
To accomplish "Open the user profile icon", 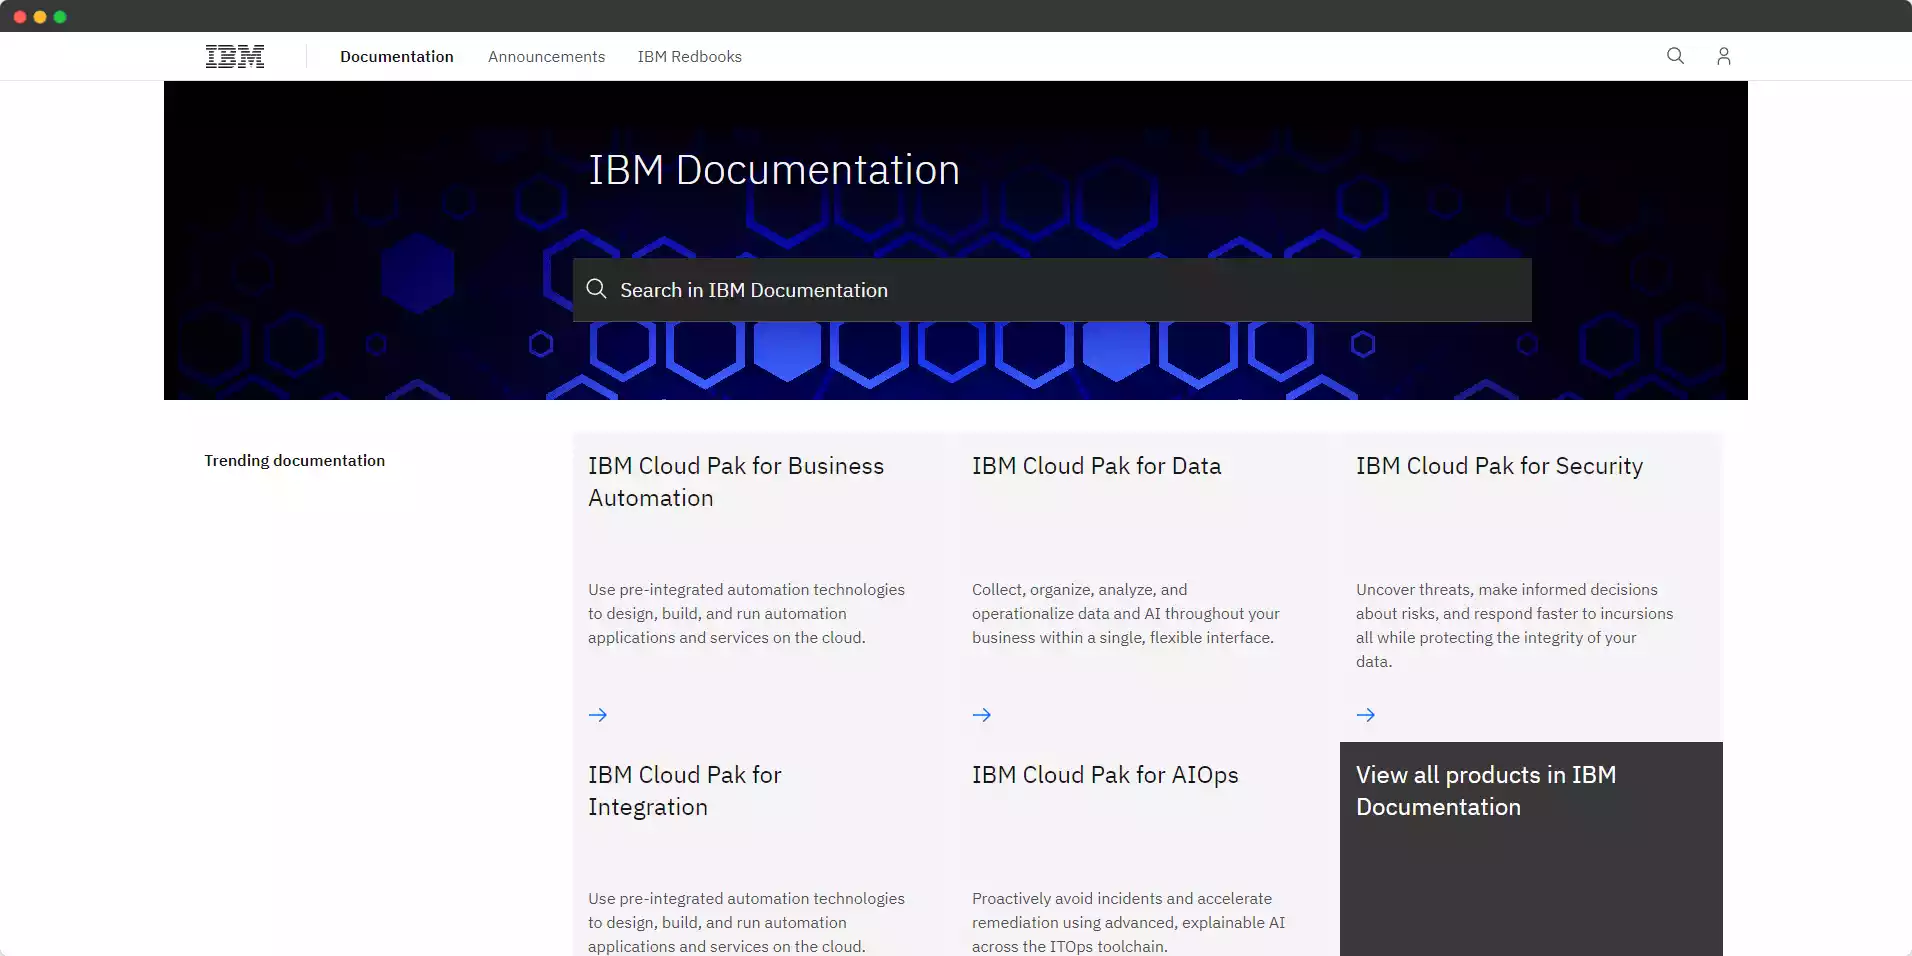I will click(1723, 56).
